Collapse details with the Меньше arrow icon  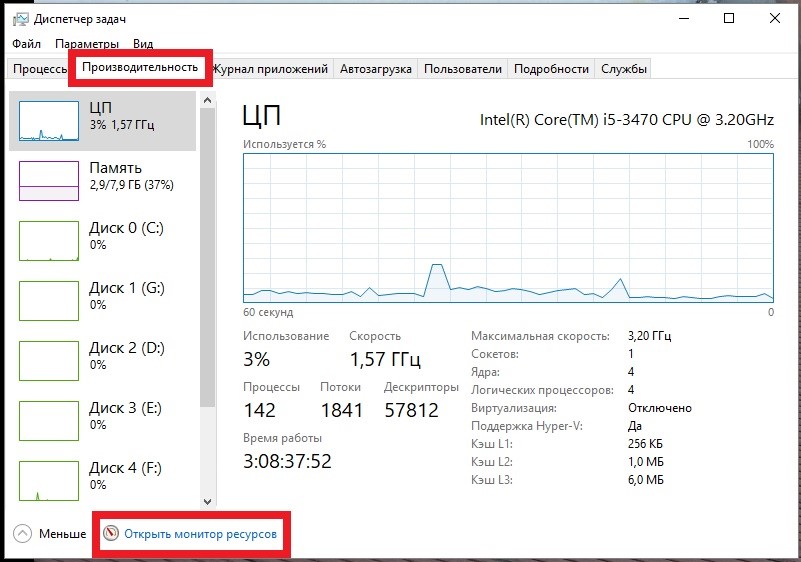coord(22,533)
